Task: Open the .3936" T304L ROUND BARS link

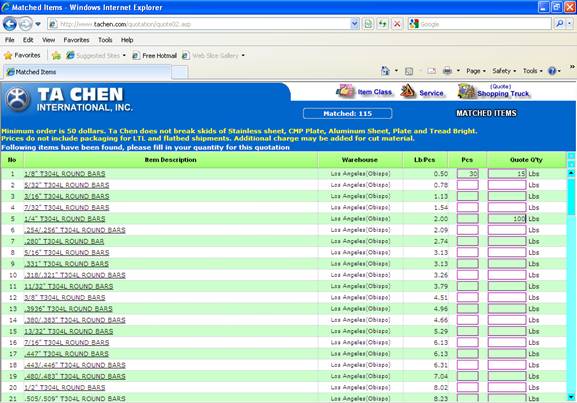Action: [x=68, y=309]
